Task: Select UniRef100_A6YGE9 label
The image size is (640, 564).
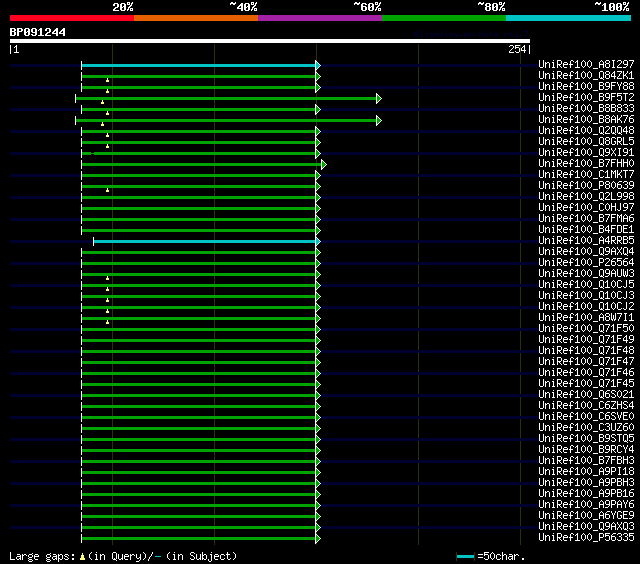Action: (x=586, y=516)
